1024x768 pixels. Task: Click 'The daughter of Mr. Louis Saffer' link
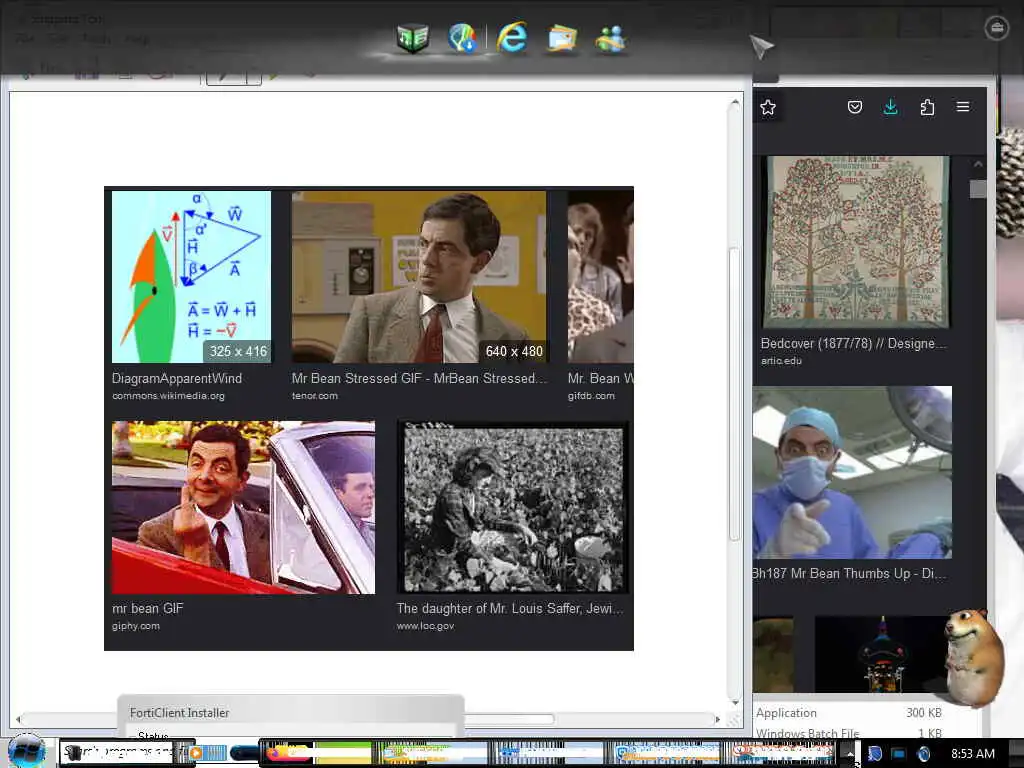[510, 608]
